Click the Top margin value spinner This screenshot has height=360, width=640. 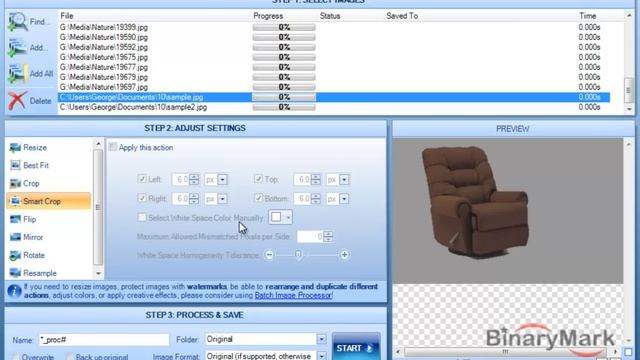tap(316, 180)
